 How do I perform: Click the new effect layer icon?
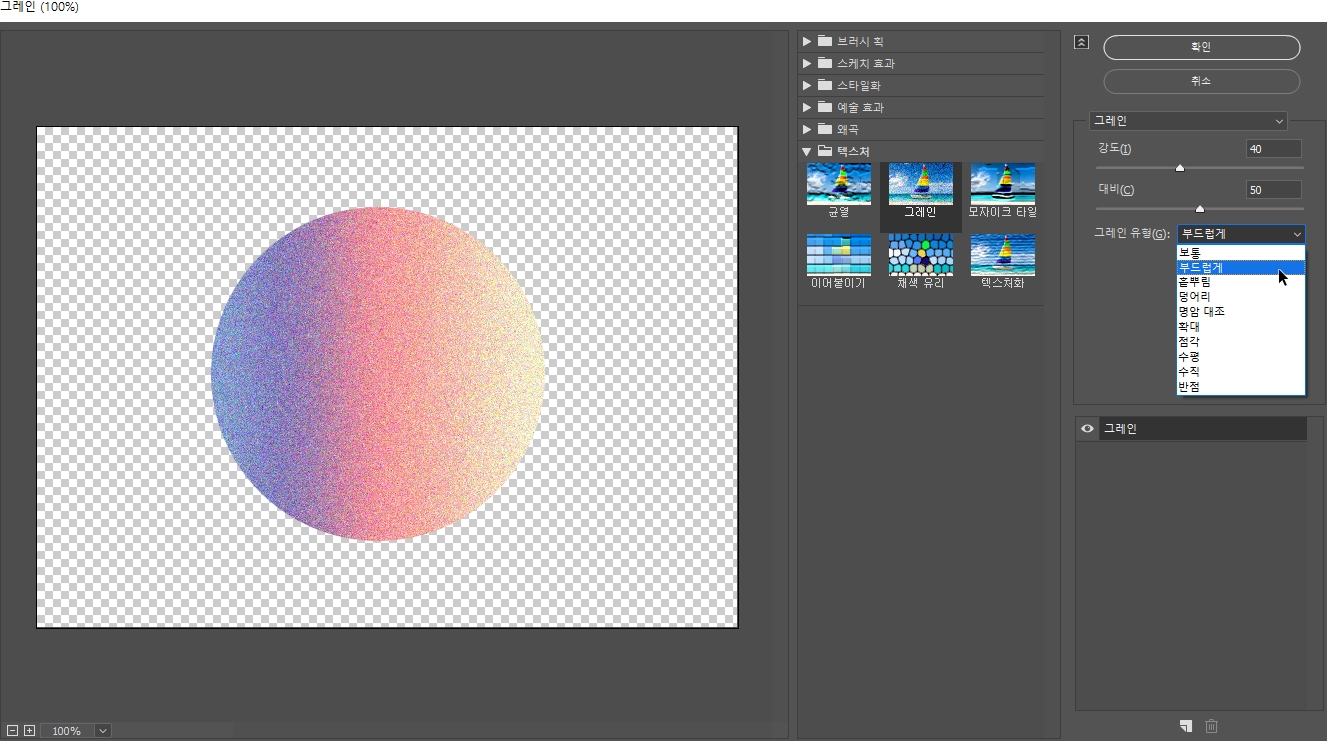1185,726
